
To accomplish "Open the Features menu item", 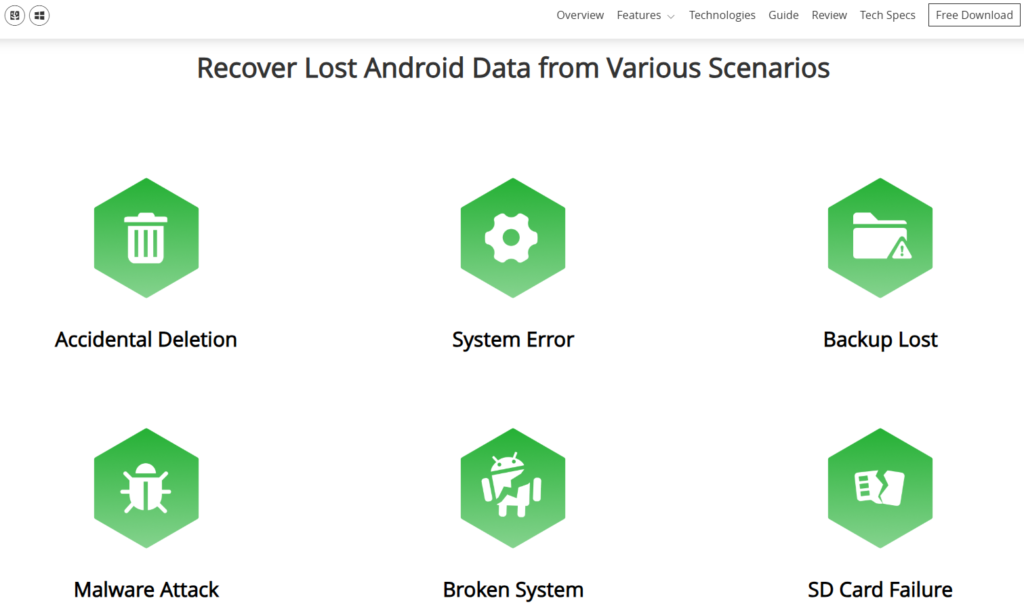I will [639, 15].
